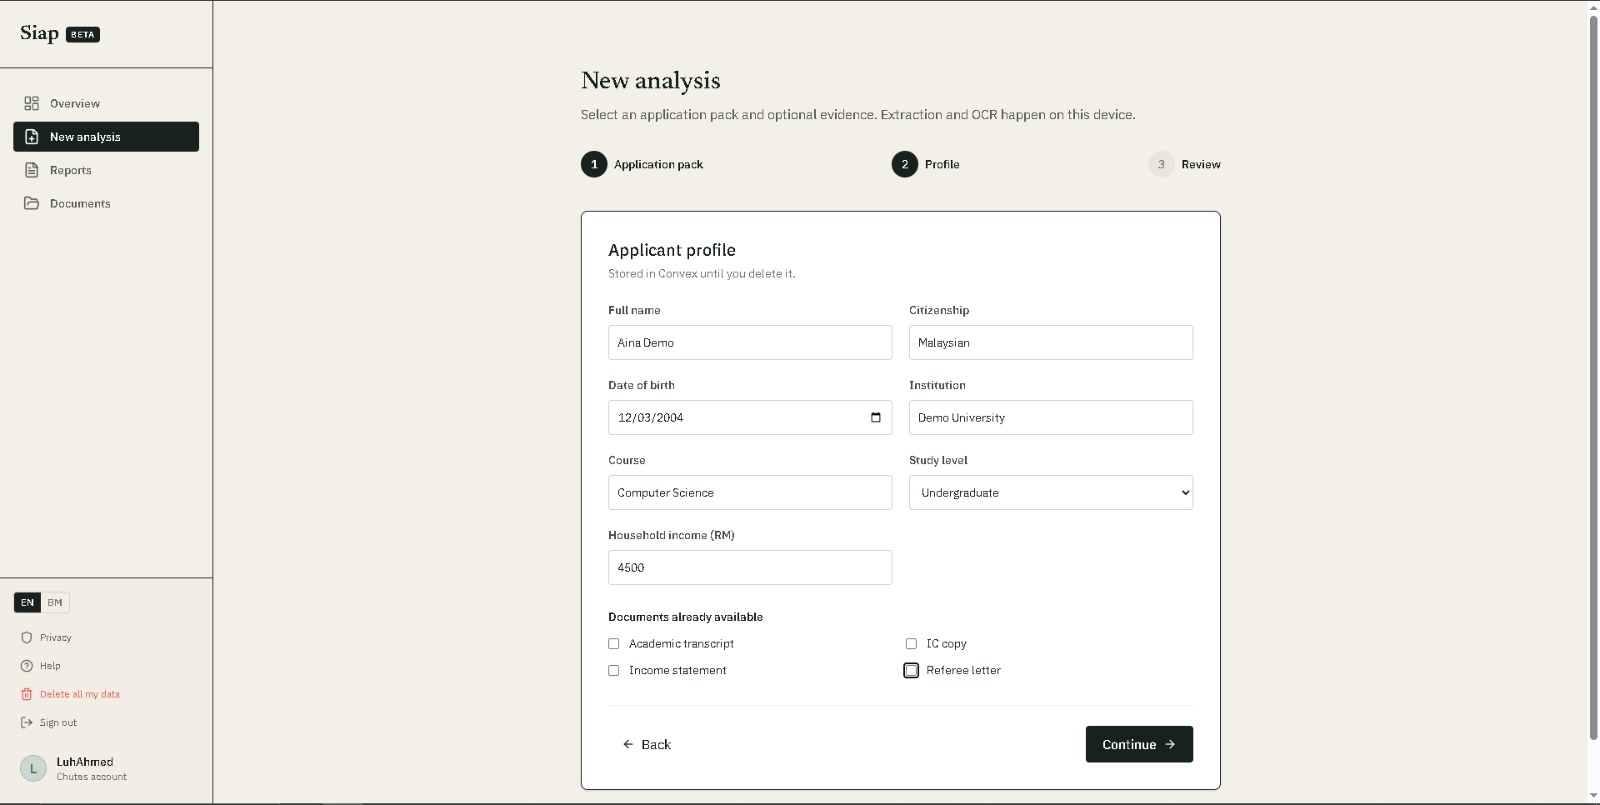Open Reports in sidebar
This screenshot has height=805, width=1600.
106,170
